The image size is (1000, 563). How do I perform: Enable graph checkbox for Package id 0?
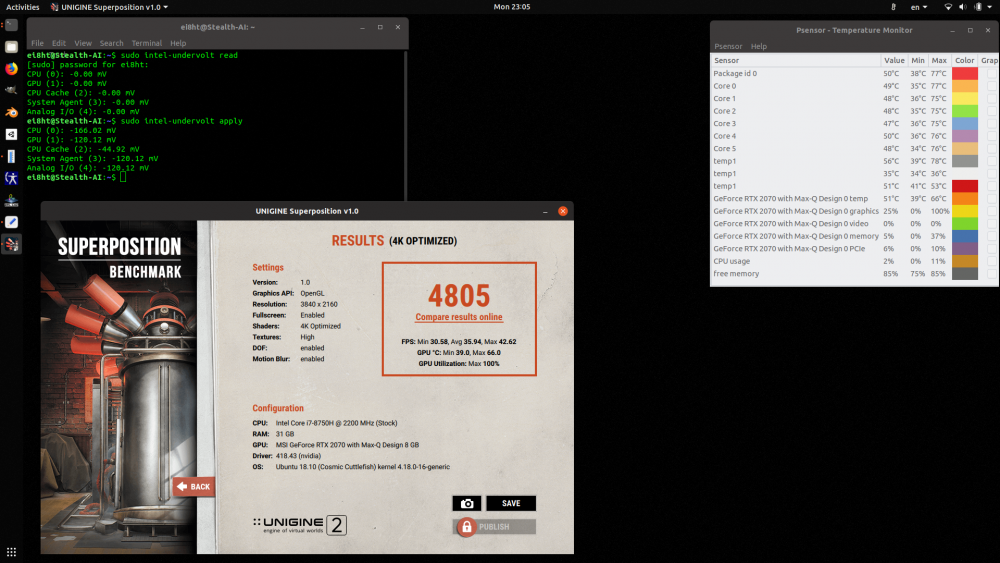point(991,73)
